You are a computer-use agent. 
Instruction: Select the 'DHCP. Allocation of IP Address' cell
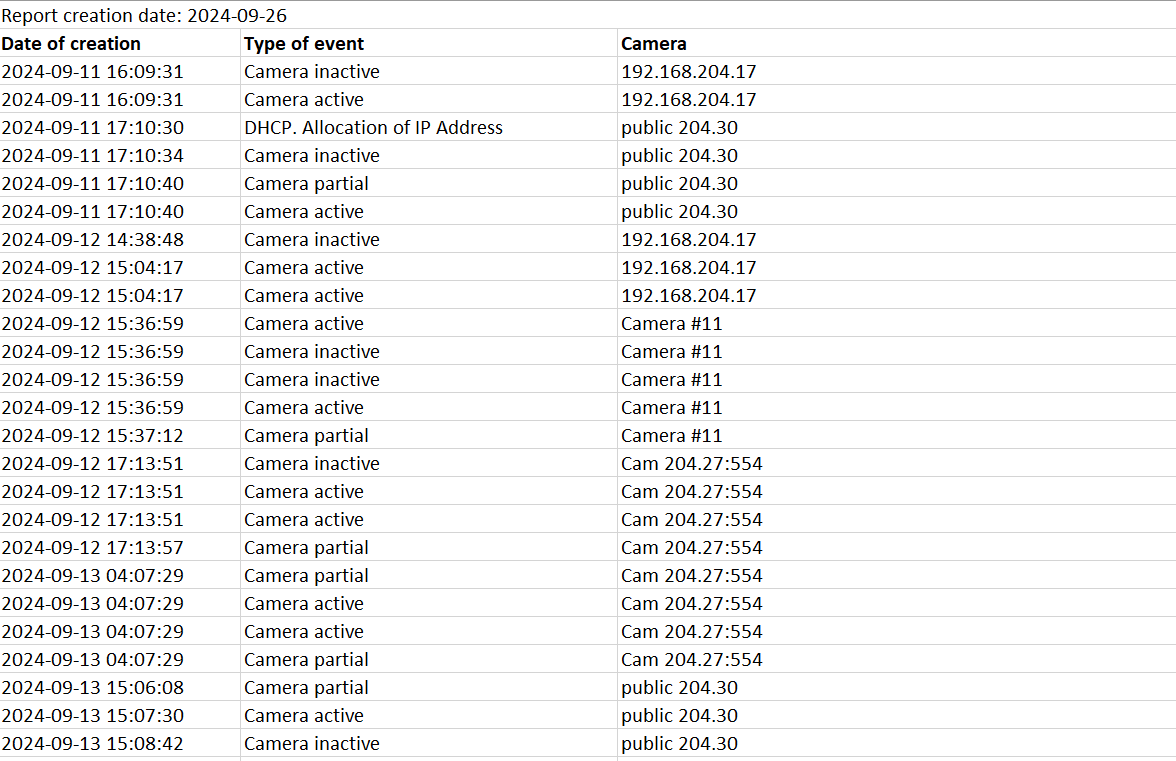[373, 128]
